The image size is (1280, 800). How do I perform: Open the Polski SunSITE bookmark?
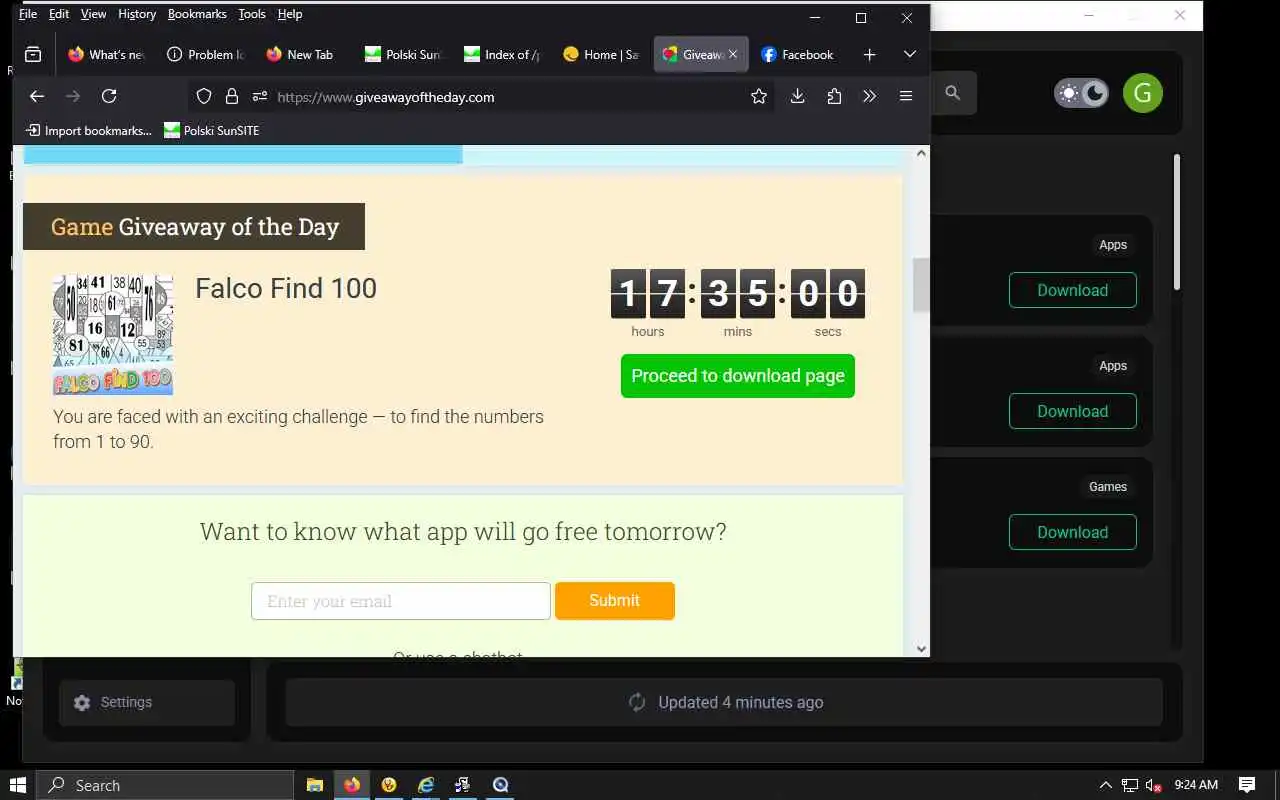[211, 130]
